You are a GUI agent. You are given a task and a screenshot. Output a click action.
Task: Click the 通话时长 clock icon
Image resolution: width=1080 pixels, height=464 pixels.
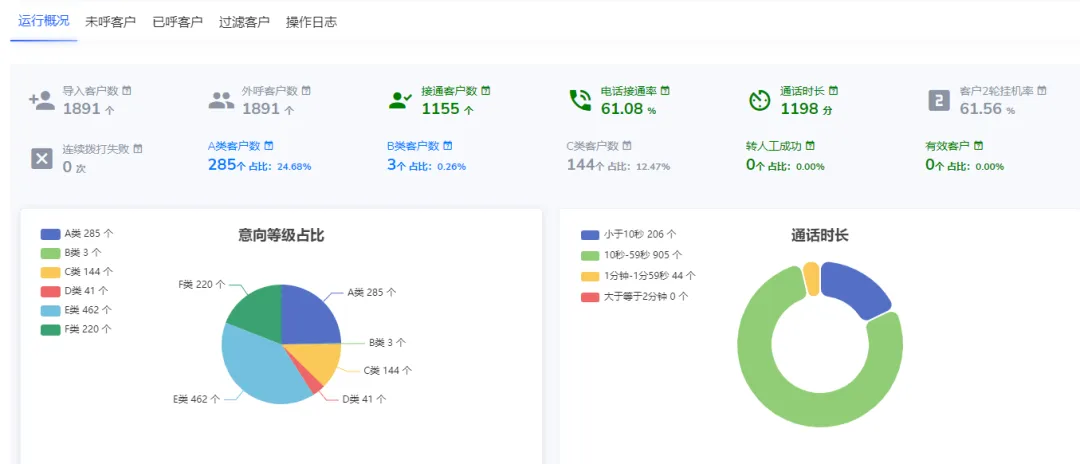[x=759, y=101]
